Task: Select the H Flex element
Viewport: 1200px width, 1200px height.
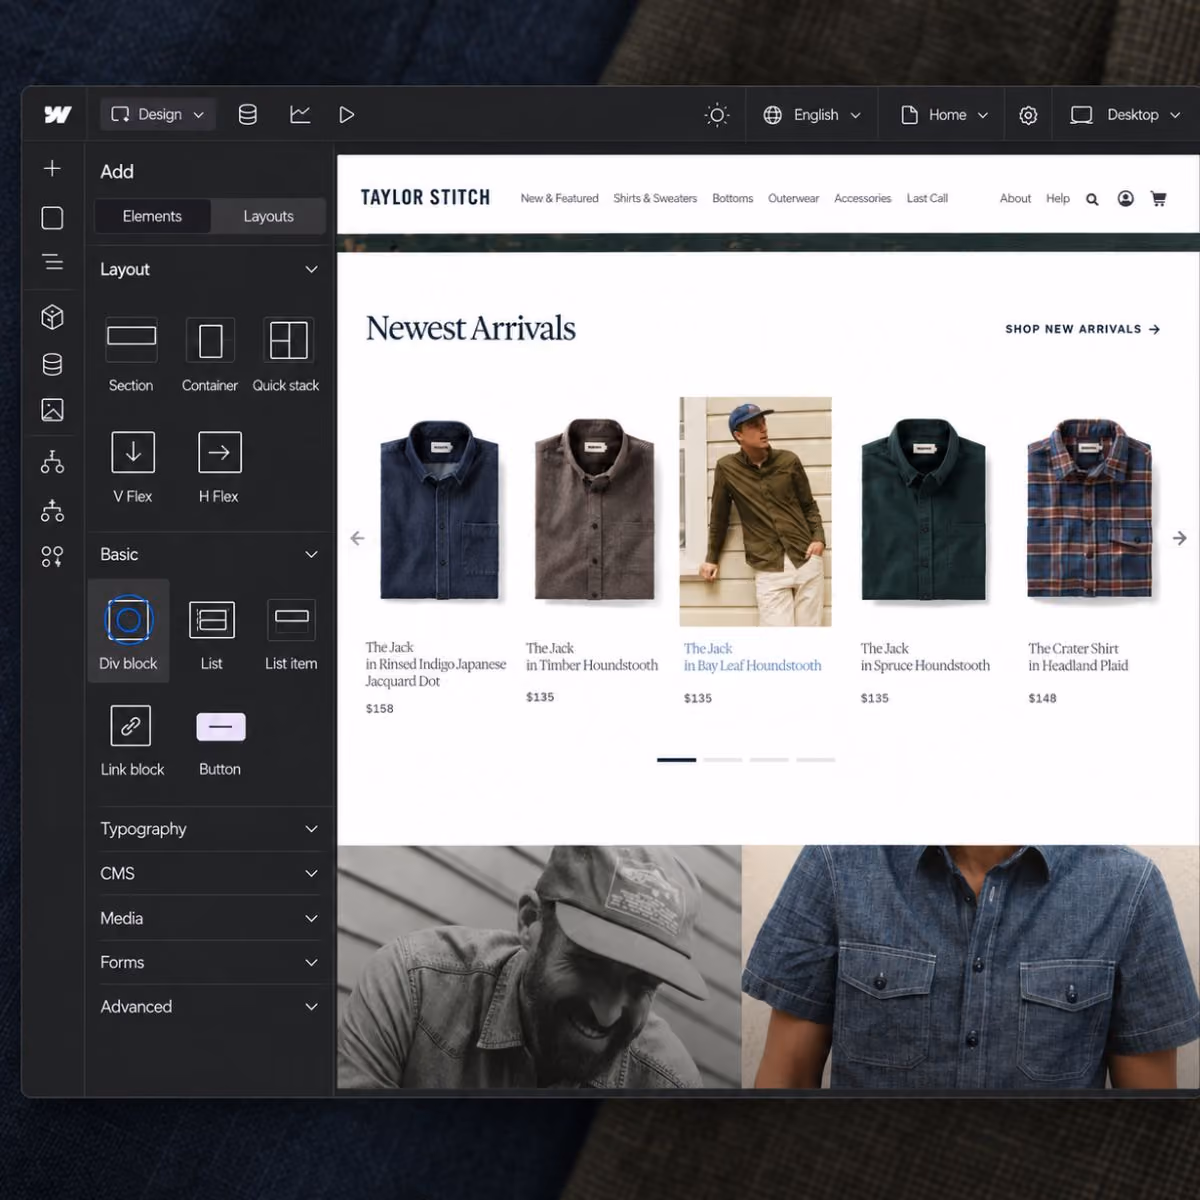Action: click(219, 468)
